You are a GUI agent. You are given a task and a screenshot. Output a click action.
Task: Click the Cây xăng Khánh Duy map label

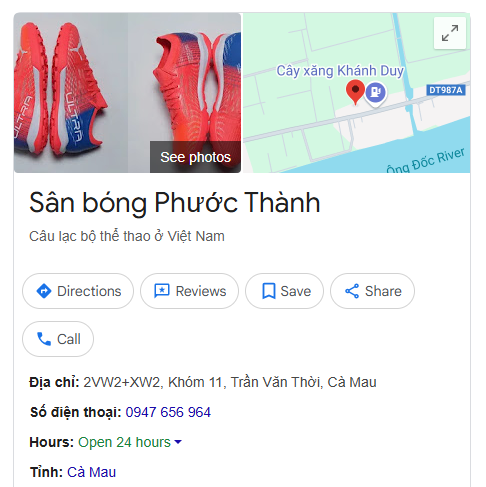click(x=340, y=71)
